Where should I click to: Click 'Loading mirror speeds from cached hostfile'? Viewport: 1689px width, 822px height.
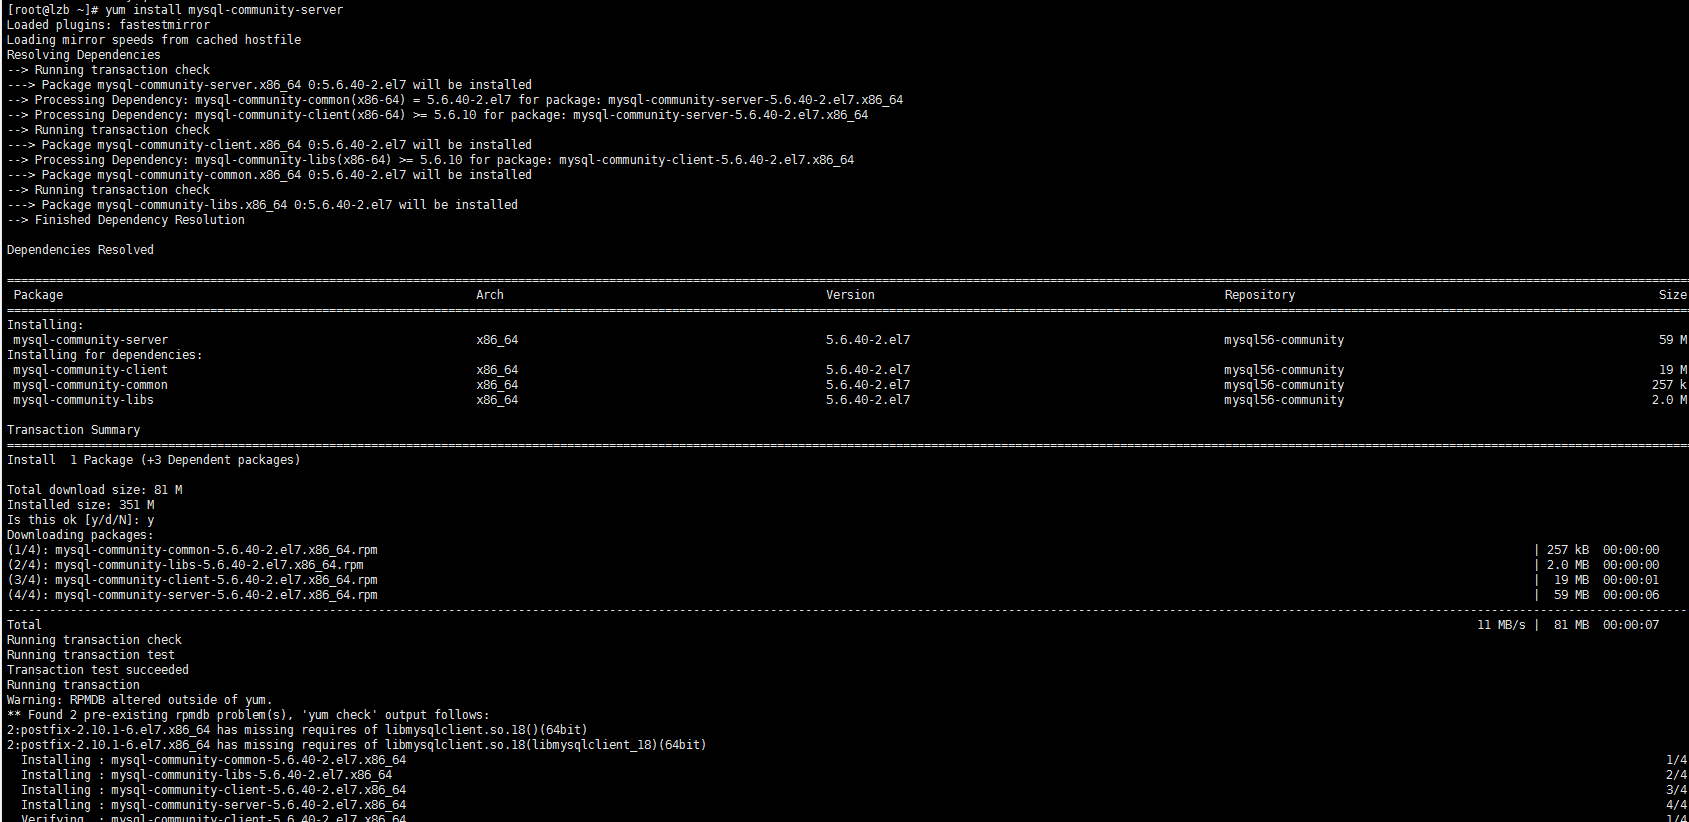[x=154, y=40]
